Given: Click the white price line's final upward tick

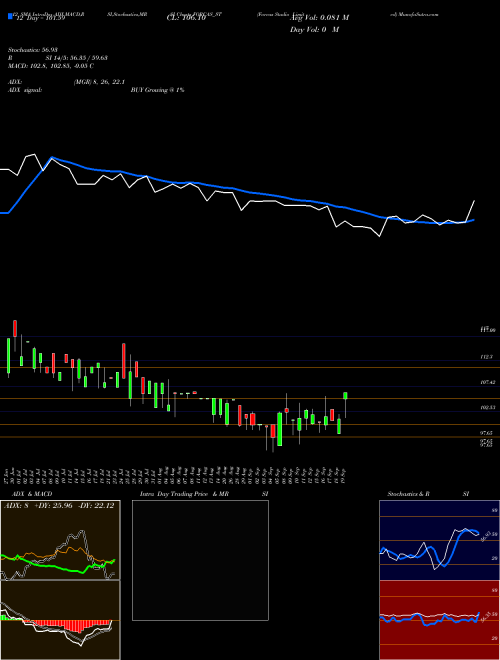Looking at the screenshot, I should (471, 210).
